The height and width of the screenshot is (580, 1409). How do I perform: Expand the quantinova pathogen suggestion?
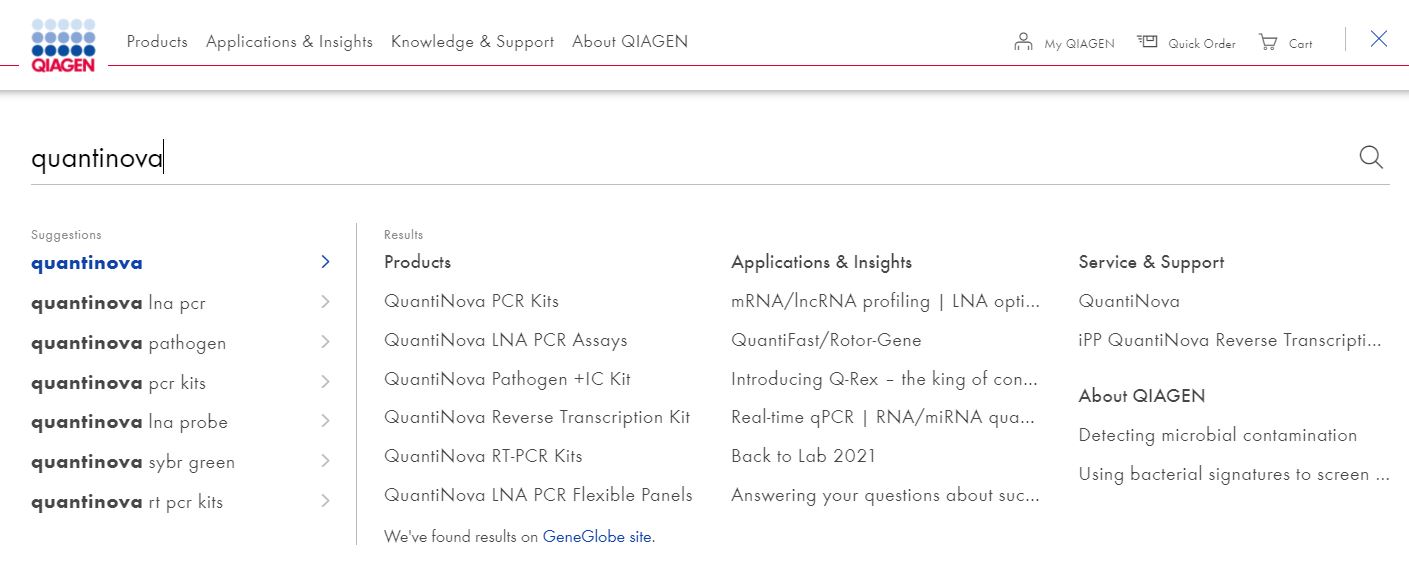(x=324, y=341)
